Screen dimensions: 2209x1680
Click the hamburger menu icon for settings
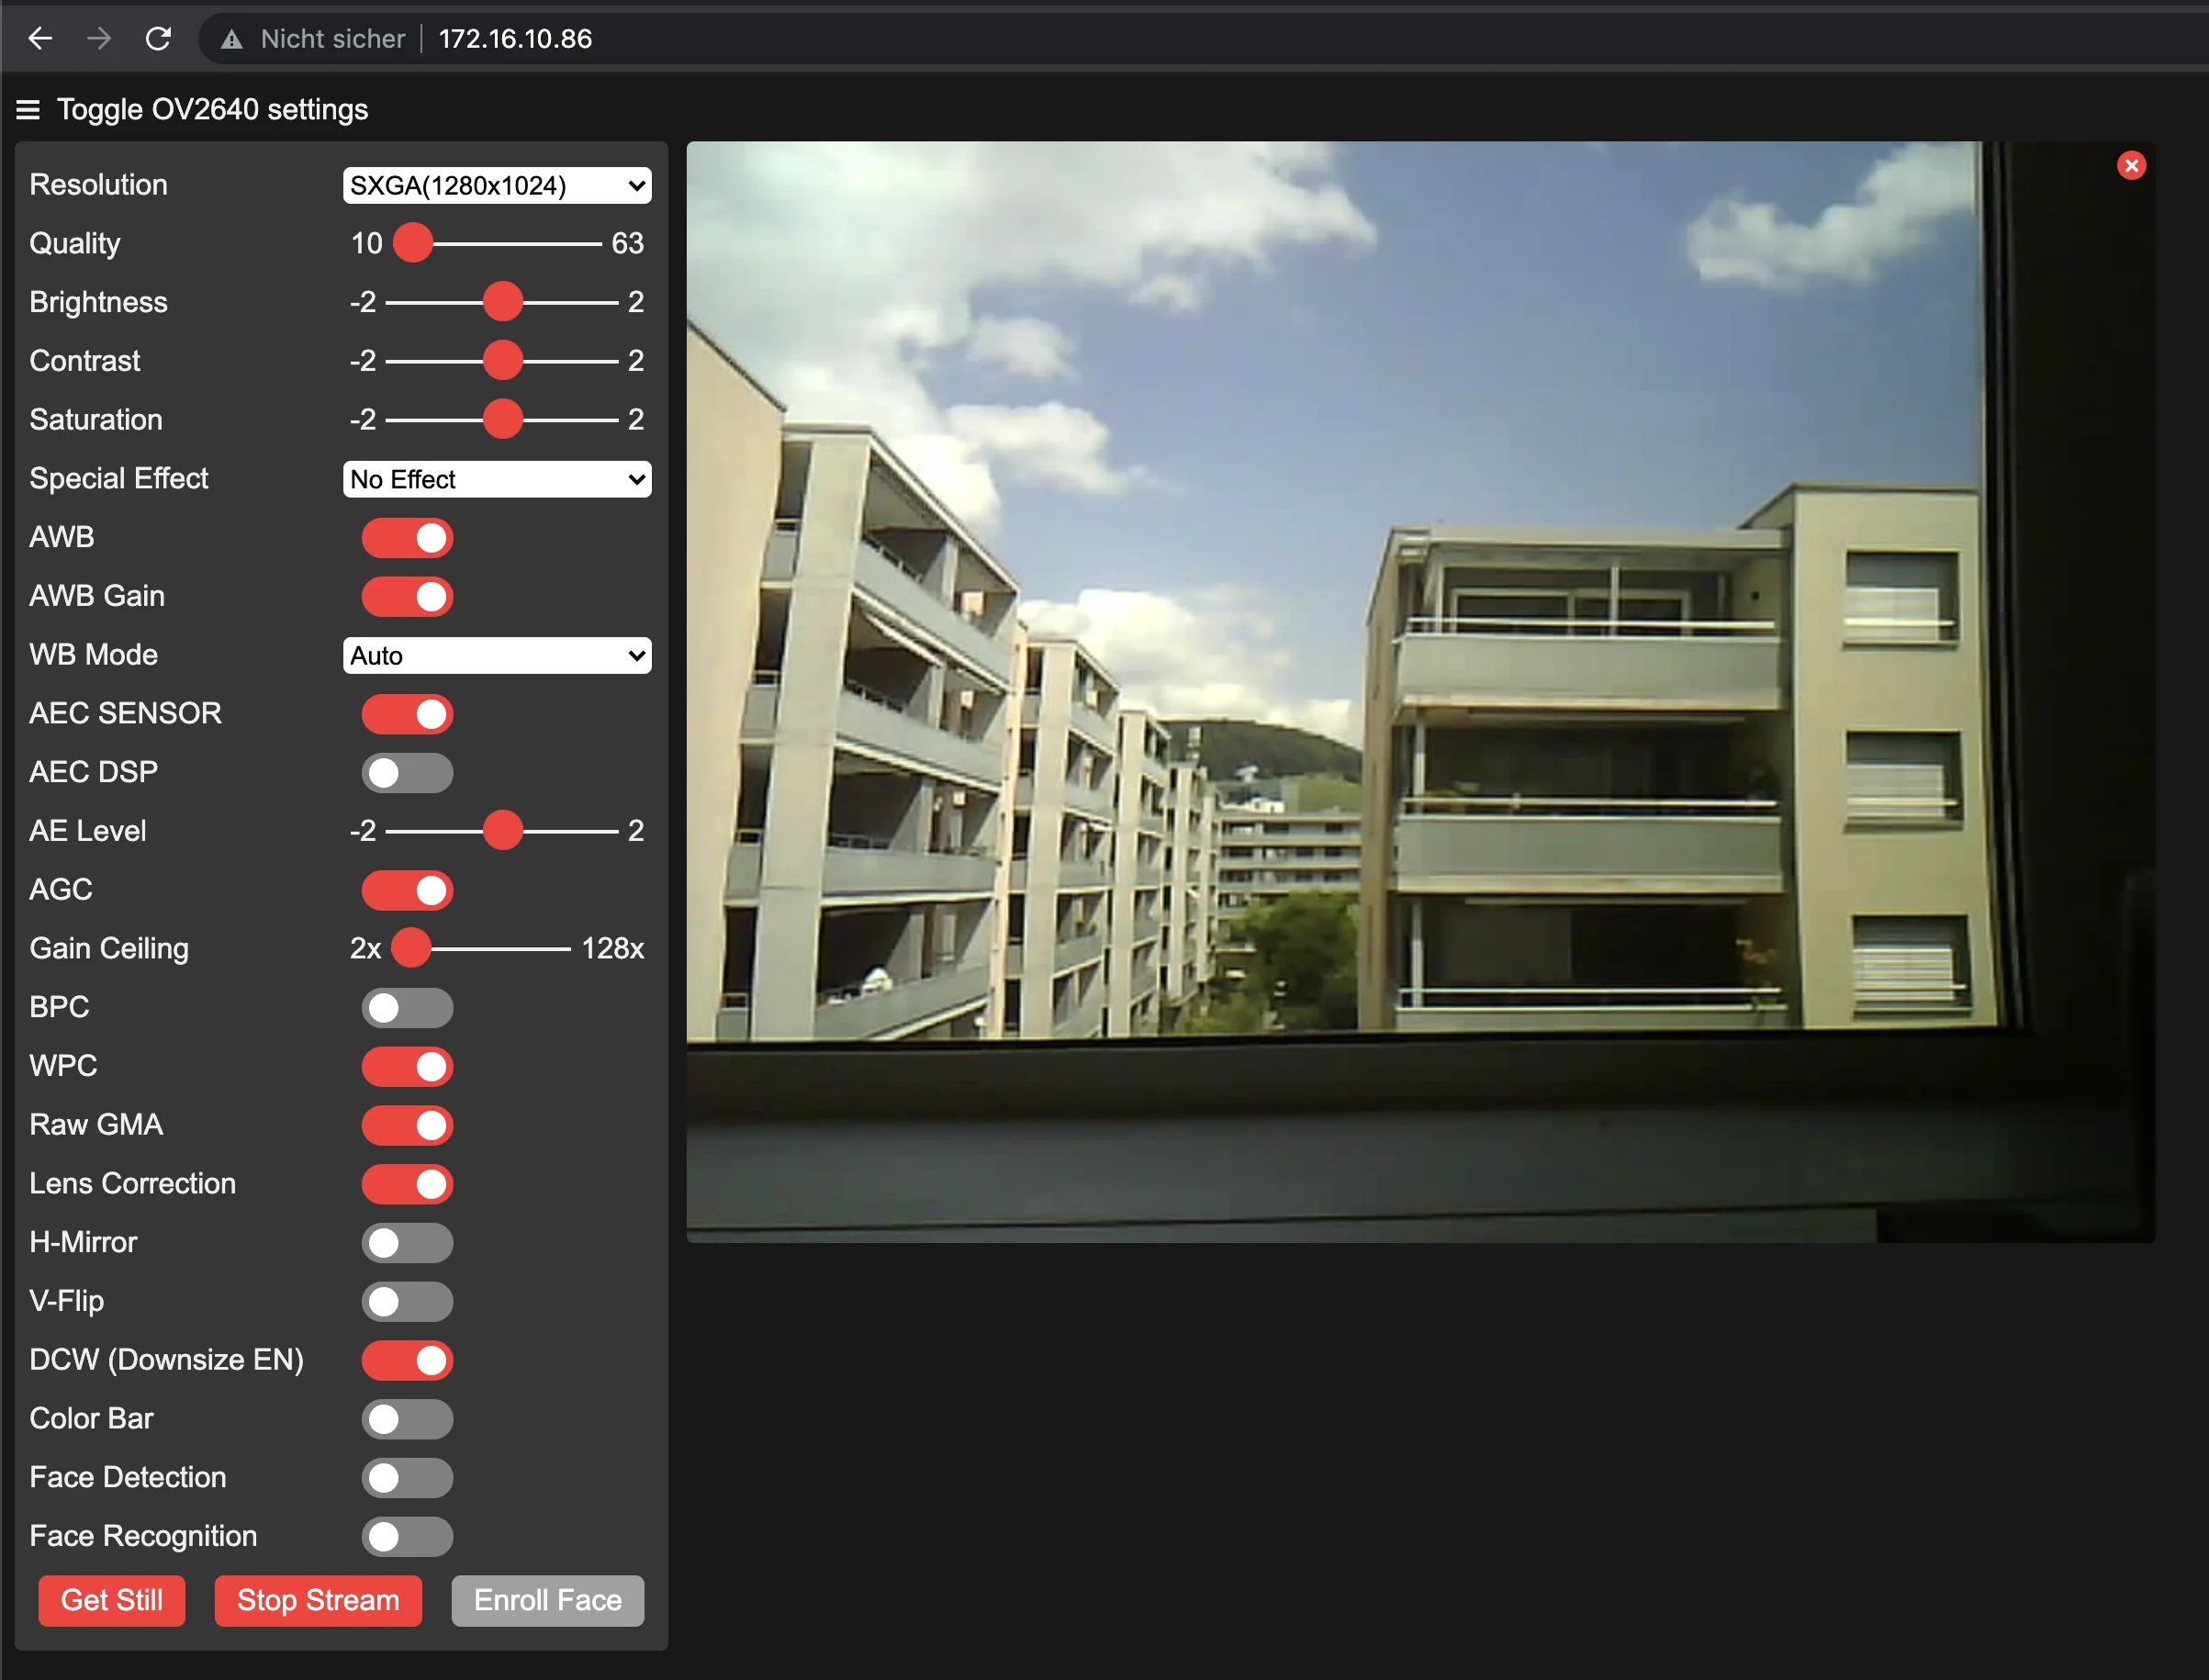28,110
